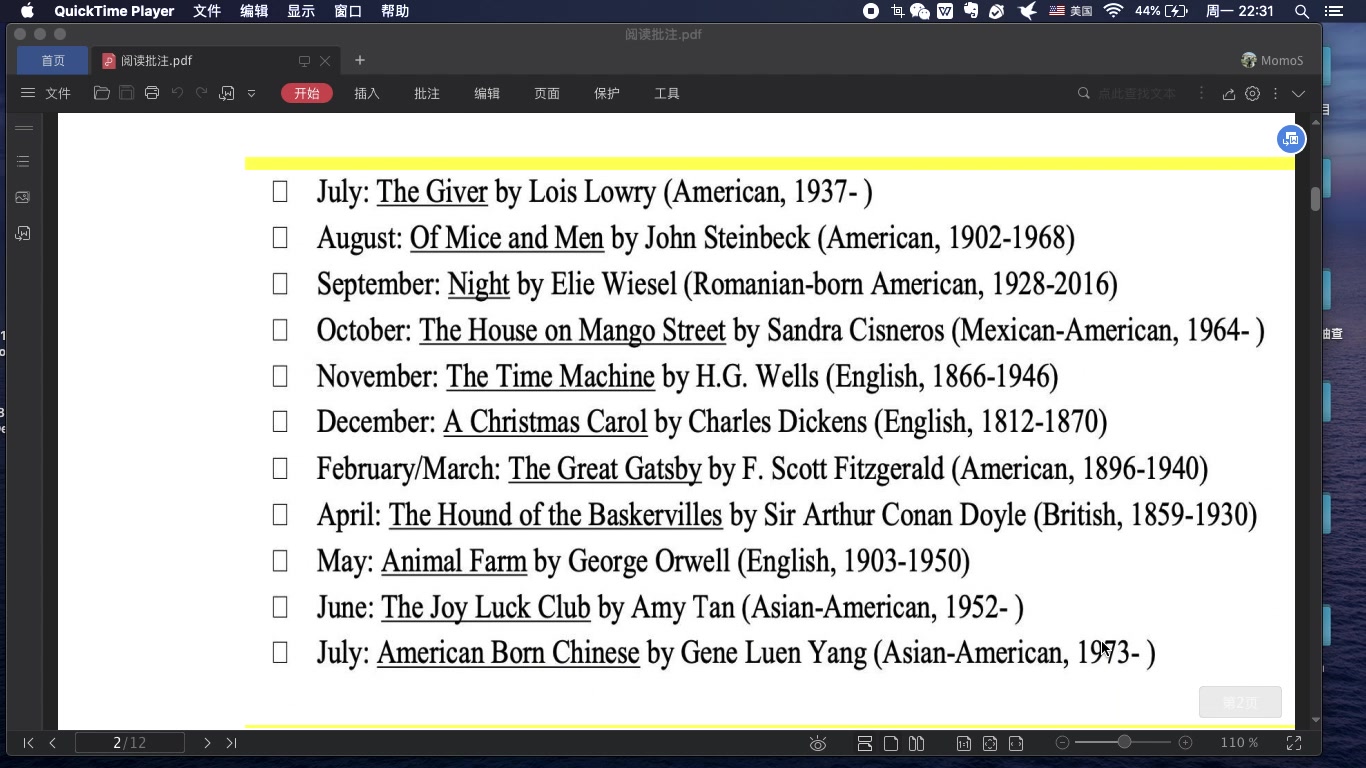Undo the last action
Screen dimensions: 1366x768
[177, 93]
